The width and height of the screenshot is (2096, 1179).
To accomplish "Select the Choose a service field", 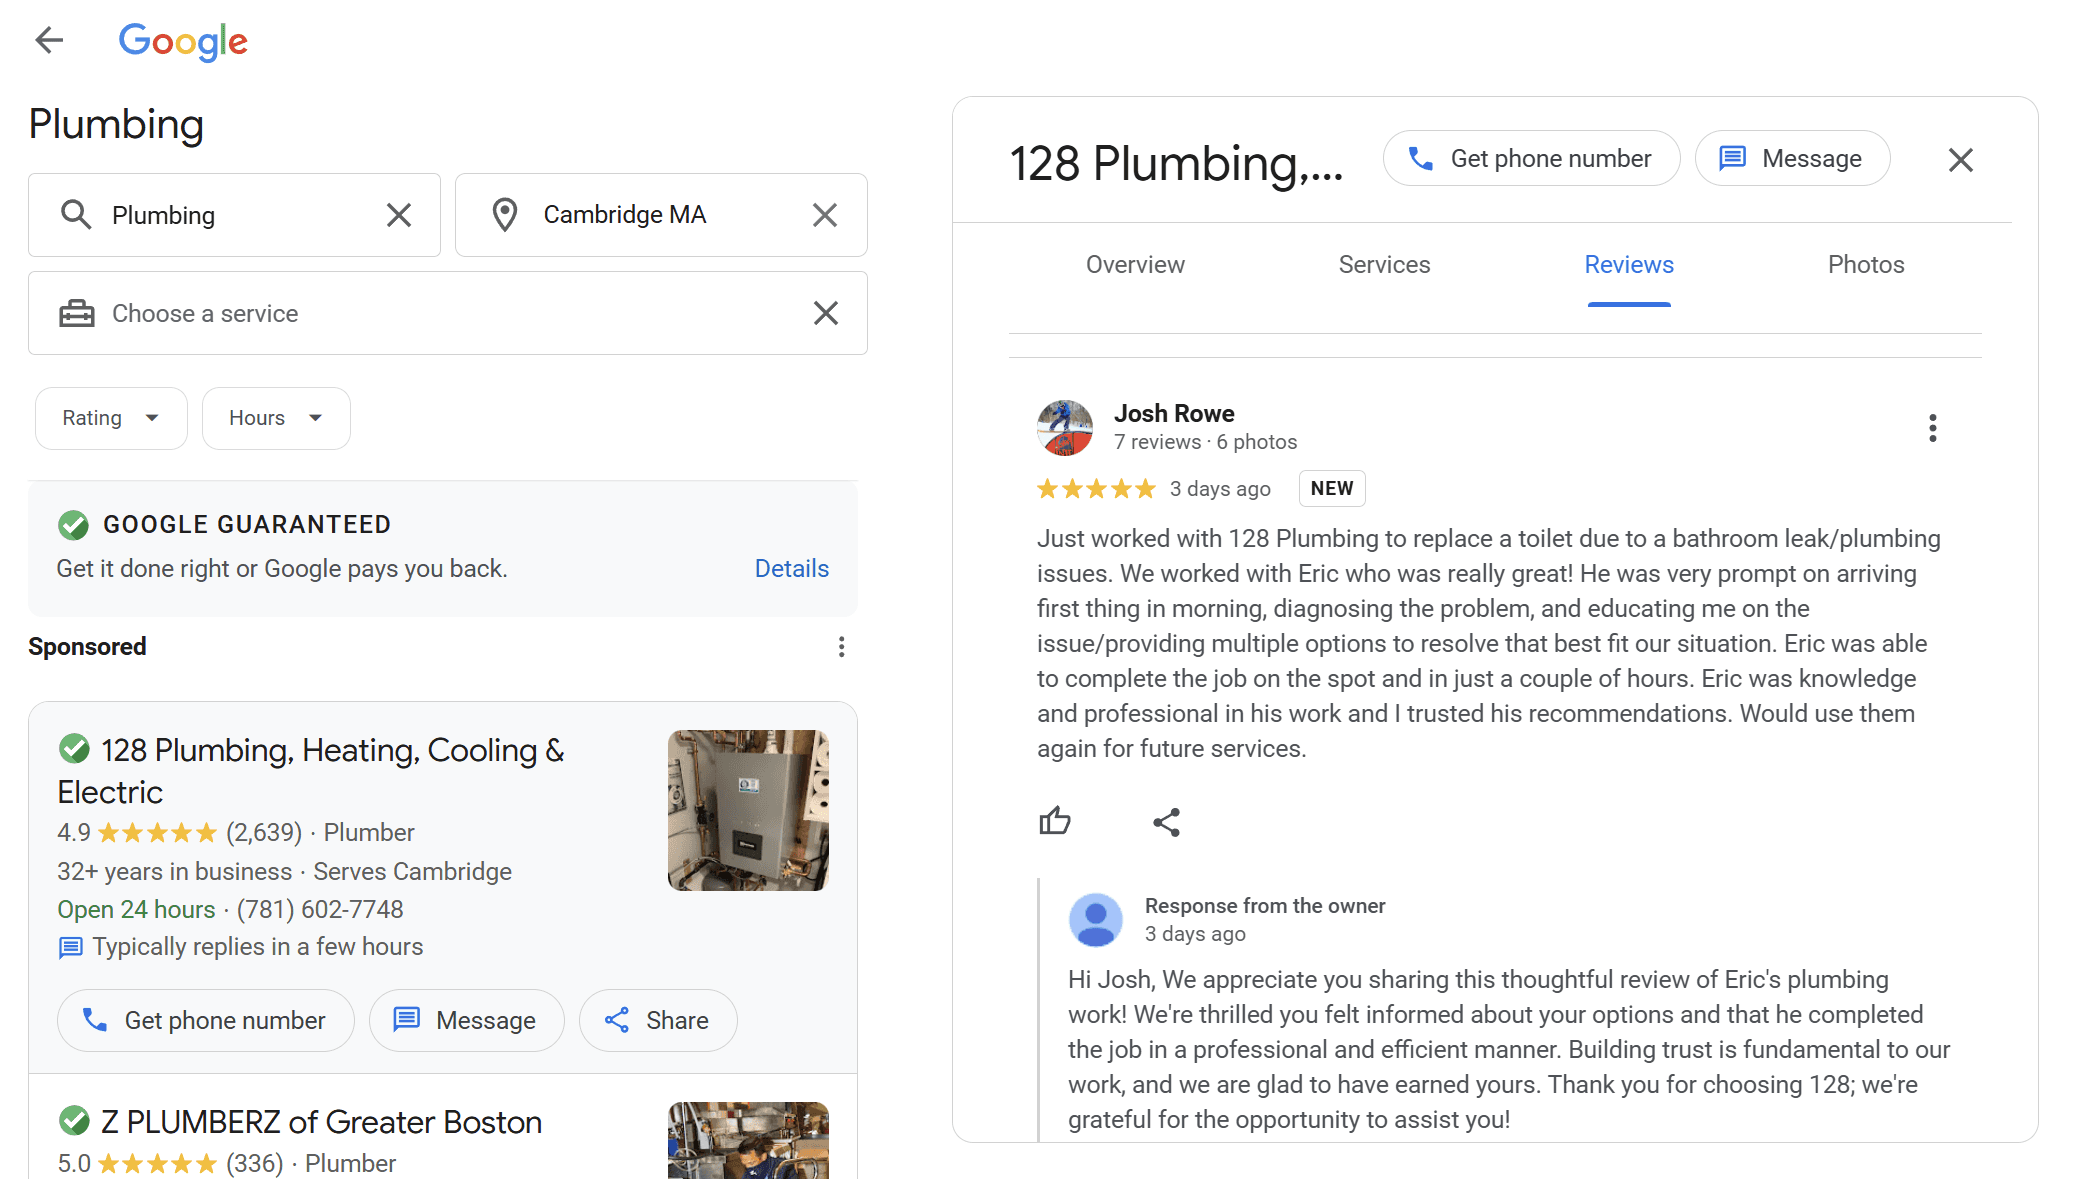I will (448, 313).
